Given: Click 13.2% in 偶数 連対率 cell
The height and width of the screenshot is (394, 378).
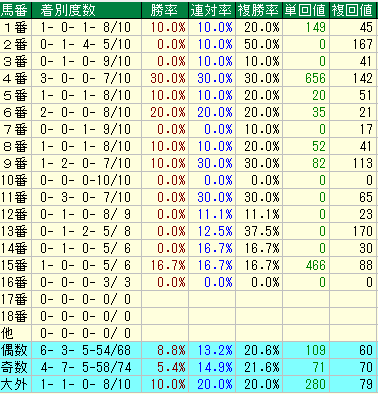Looking at the screenshot, I should click(x=215, y=350).
